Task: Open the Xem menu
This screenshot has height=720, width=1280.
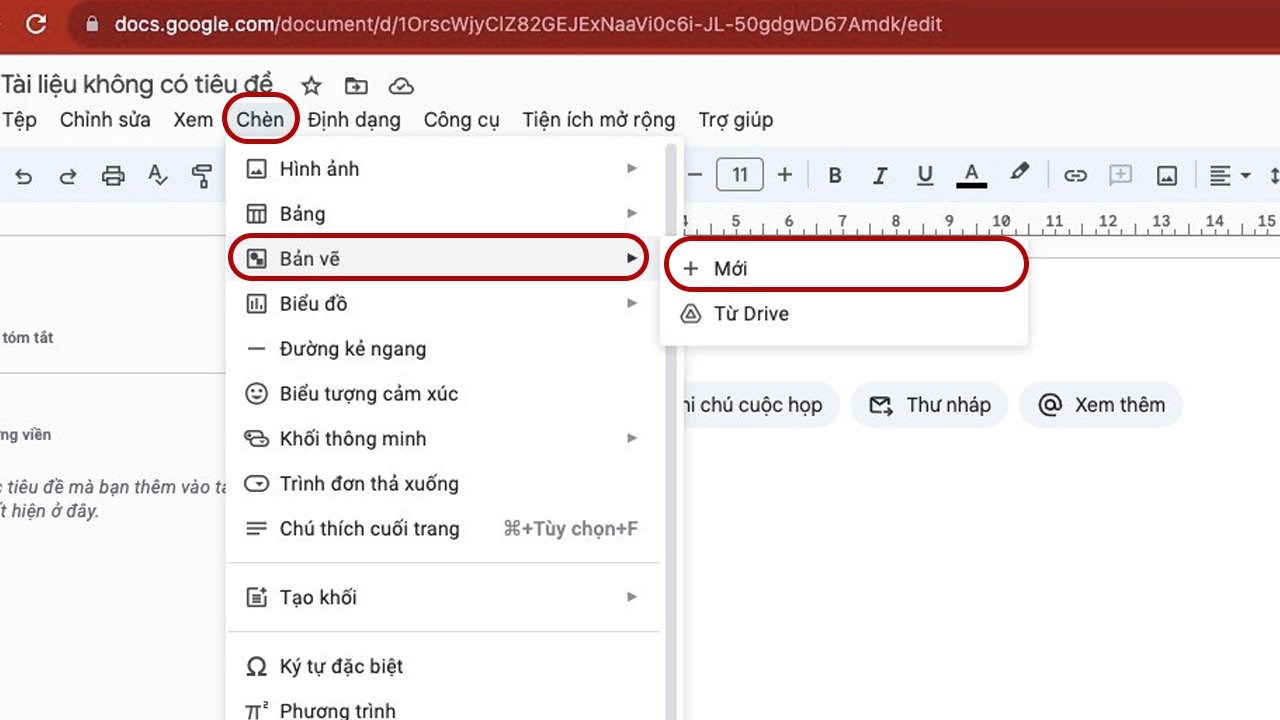Action: pos(193,120)
